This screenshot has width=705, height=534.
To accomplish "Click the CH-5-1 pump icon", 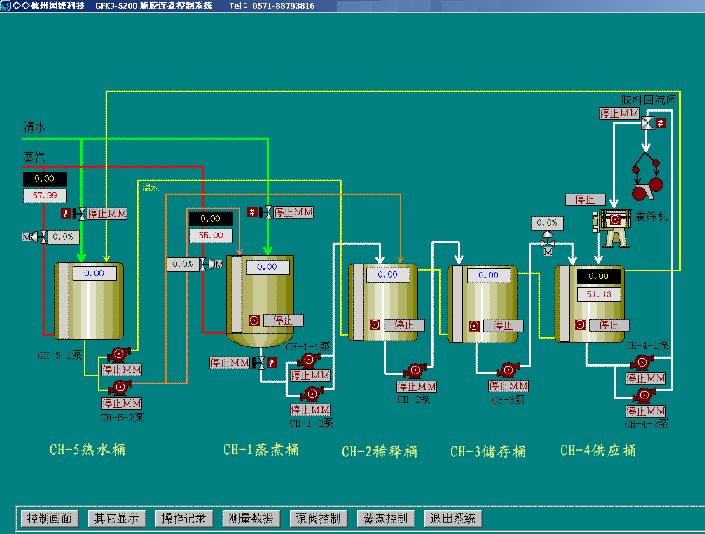I will (x=121, y=354).
